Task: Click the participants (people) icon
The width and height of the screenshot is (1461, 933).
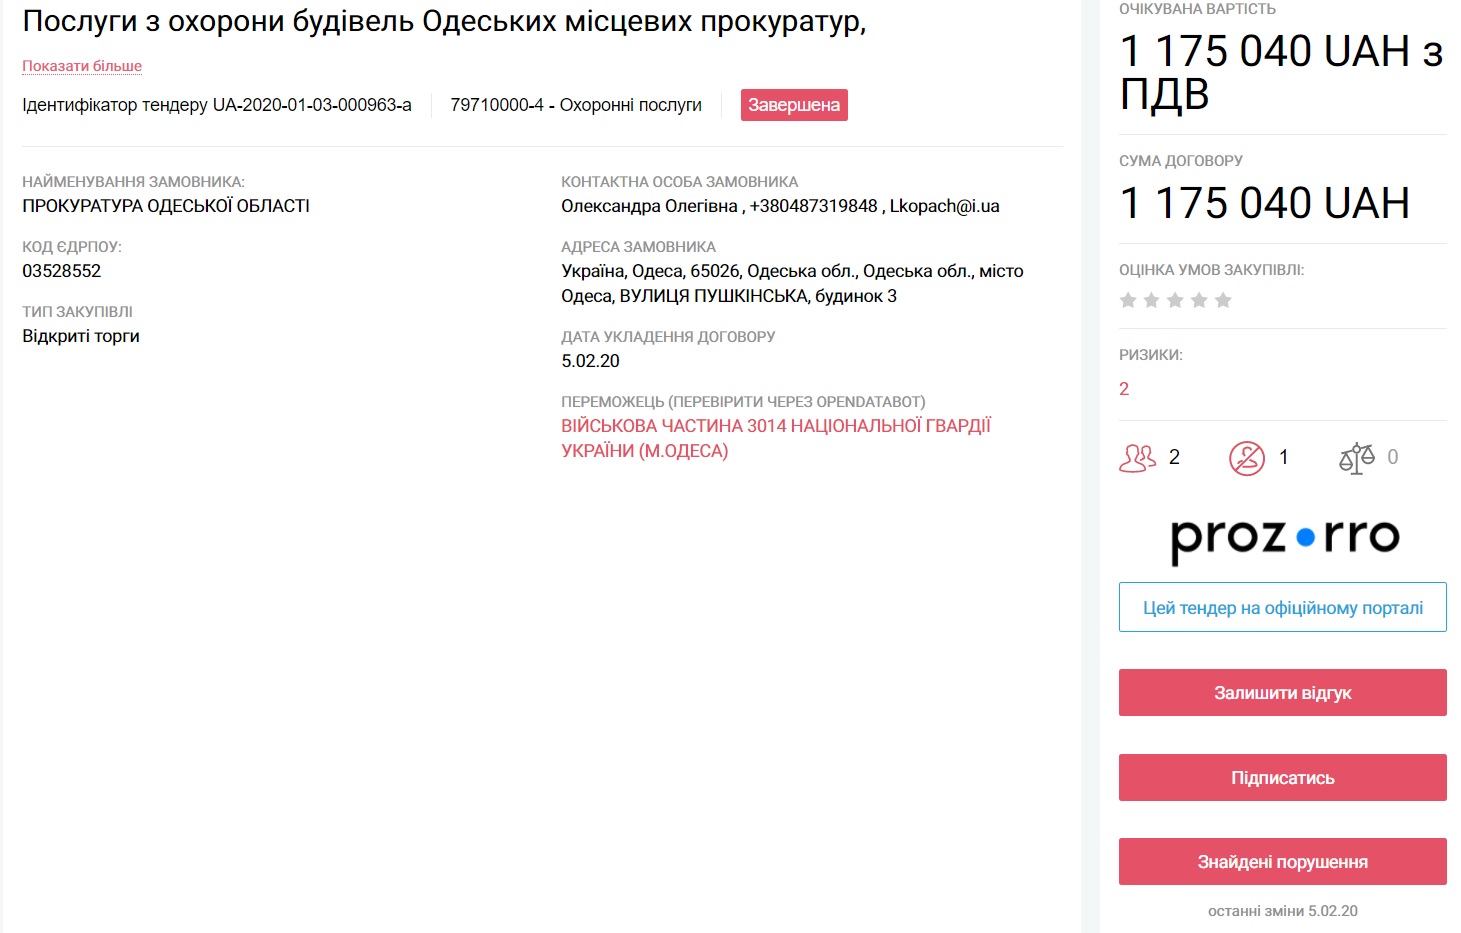Action: (1137, 458)
